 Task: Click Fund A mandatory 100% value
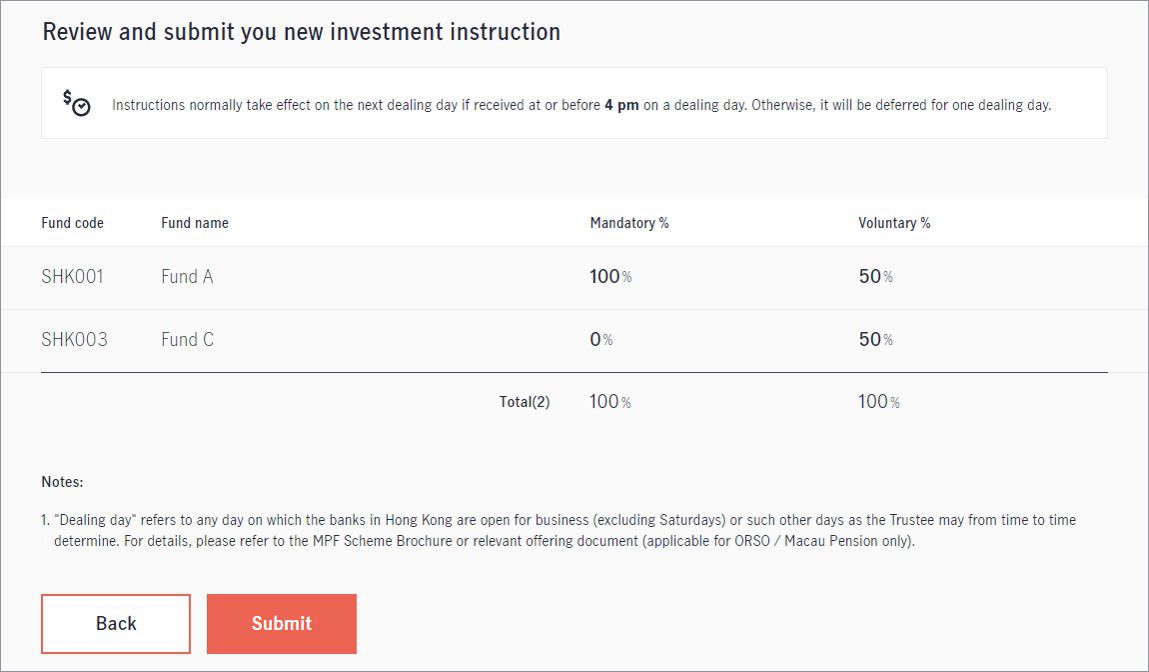coord(610,276)
